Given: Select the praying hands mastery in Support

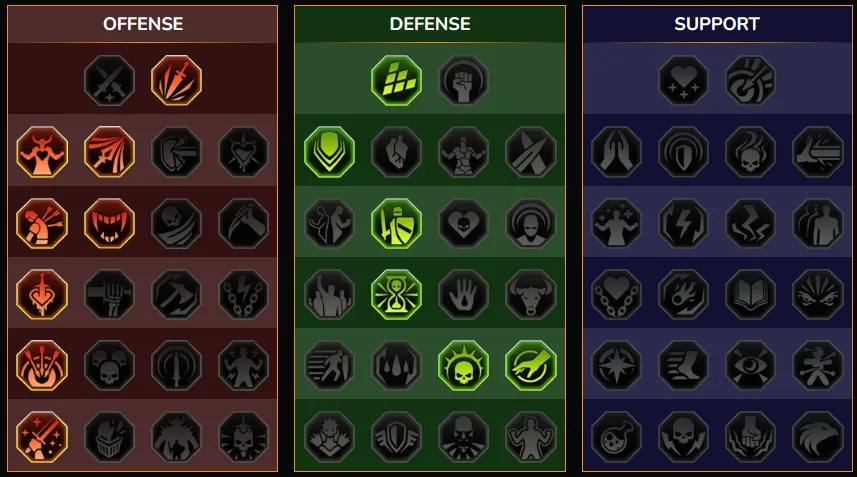Looking at the screenshot, I should pyautogui.click(x=617, y=152).
